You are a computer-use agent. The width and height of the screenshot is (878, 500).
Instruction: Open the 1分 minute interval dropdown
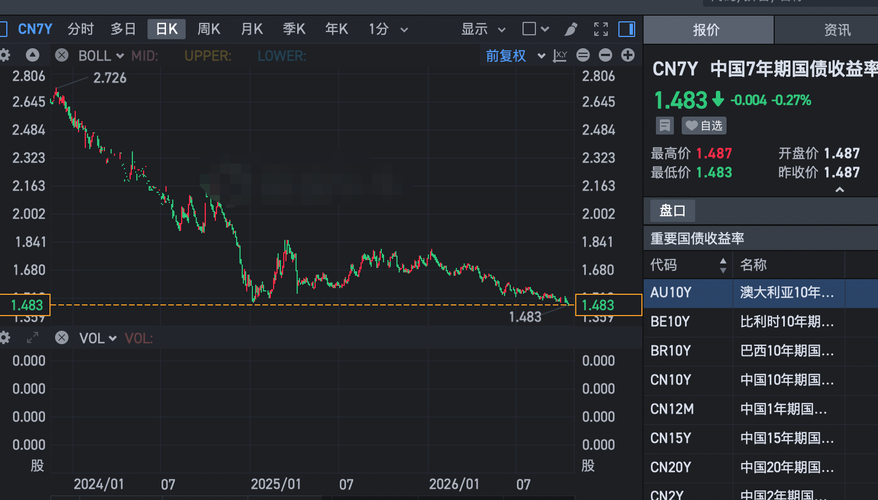point(388,29)
